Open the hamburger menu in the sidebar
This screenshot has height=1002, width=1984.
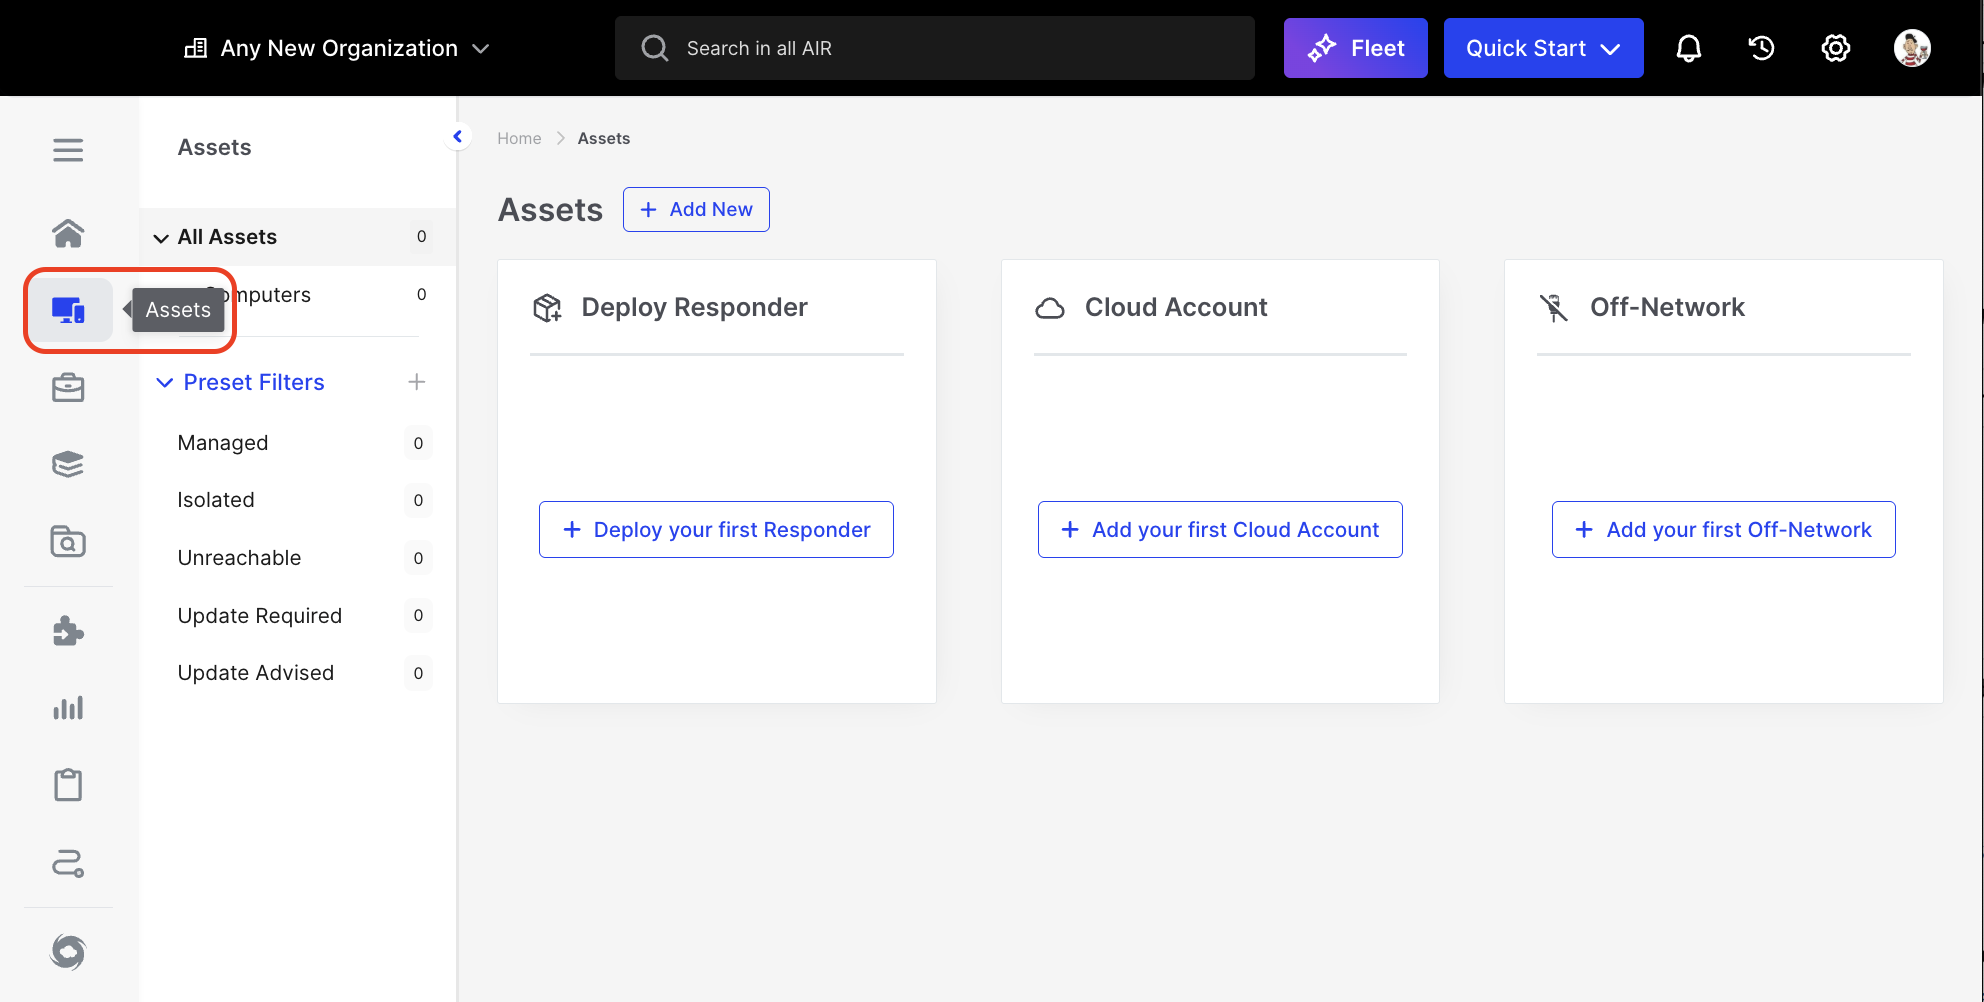click(x=68, y=150)
